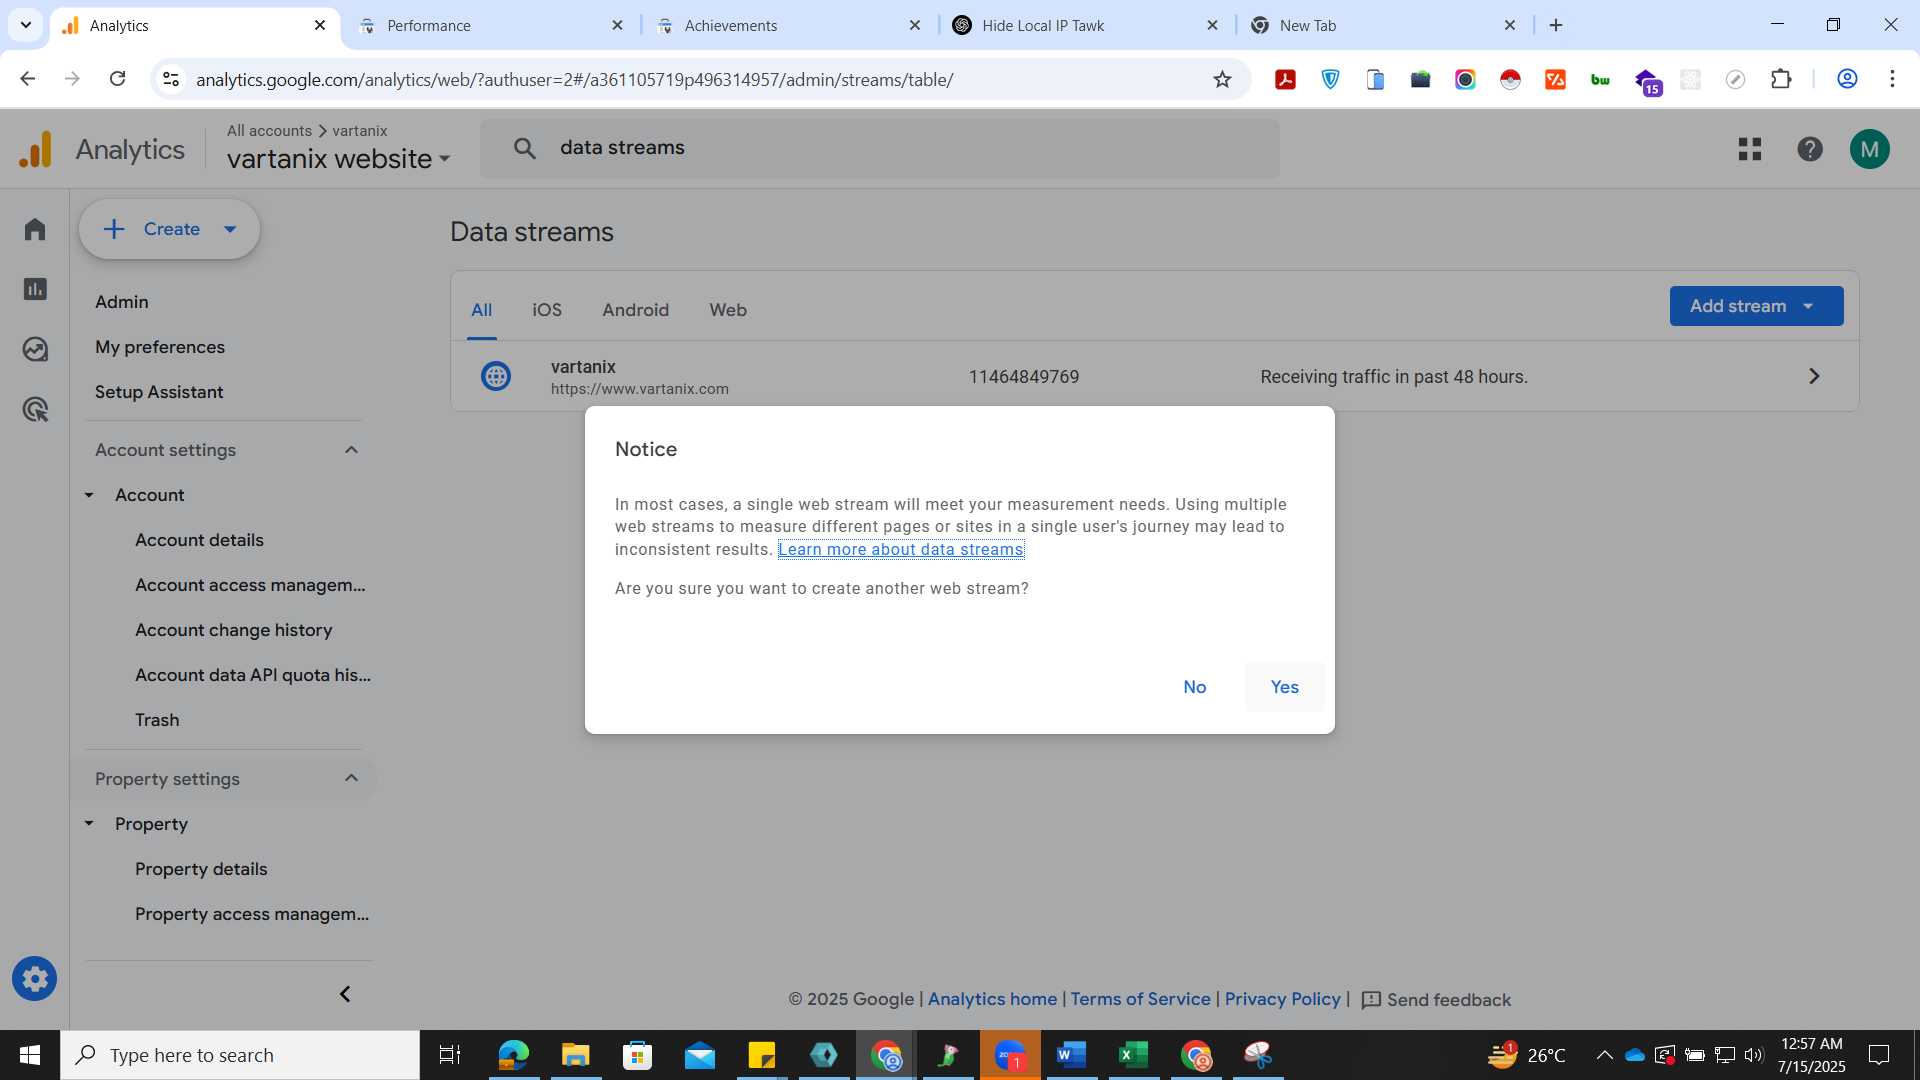Reload the page

(x=117, y=79)
